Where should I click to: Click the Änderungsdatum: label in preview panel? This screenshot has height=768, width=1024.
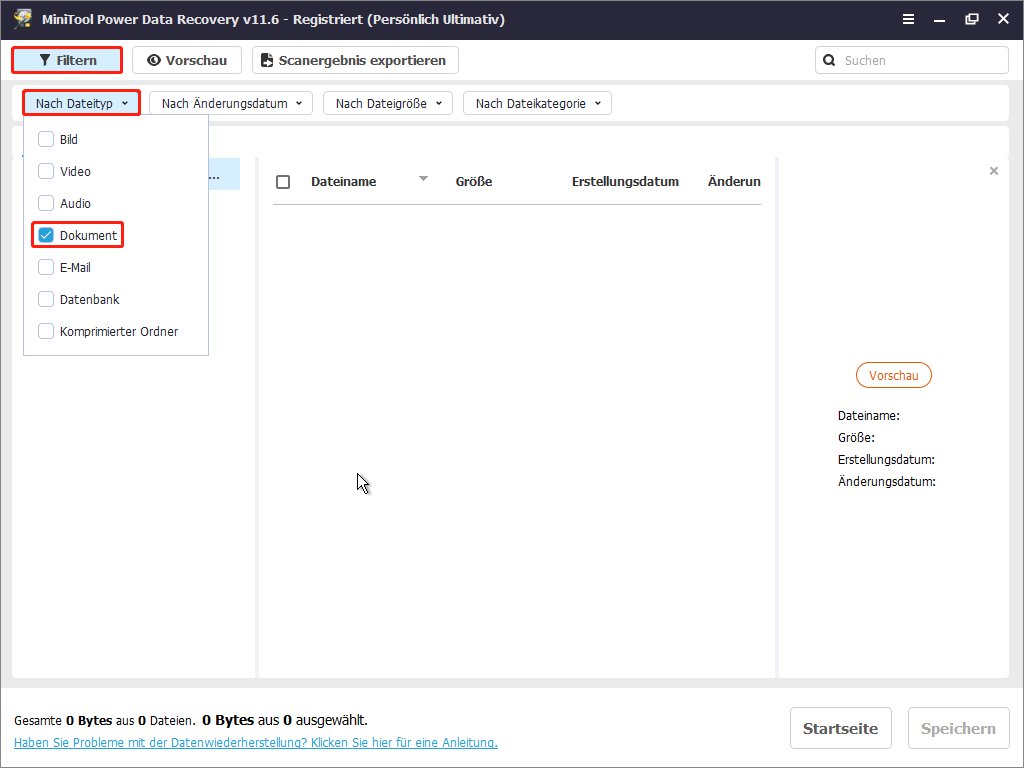[x=887, y=482]
